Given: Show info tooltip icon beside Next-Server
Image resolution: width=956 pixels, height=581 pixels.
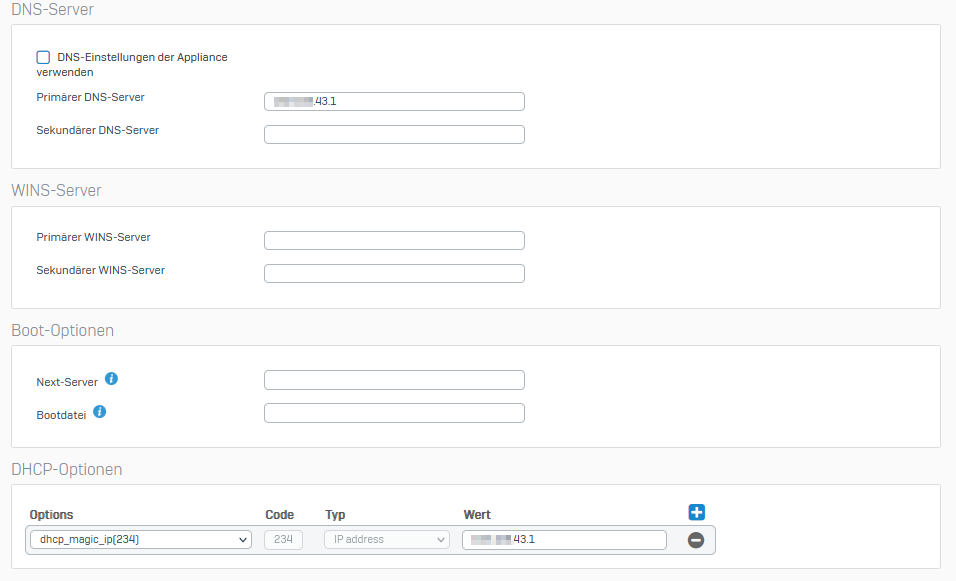Looking at the screenshot, I should 112,379.
